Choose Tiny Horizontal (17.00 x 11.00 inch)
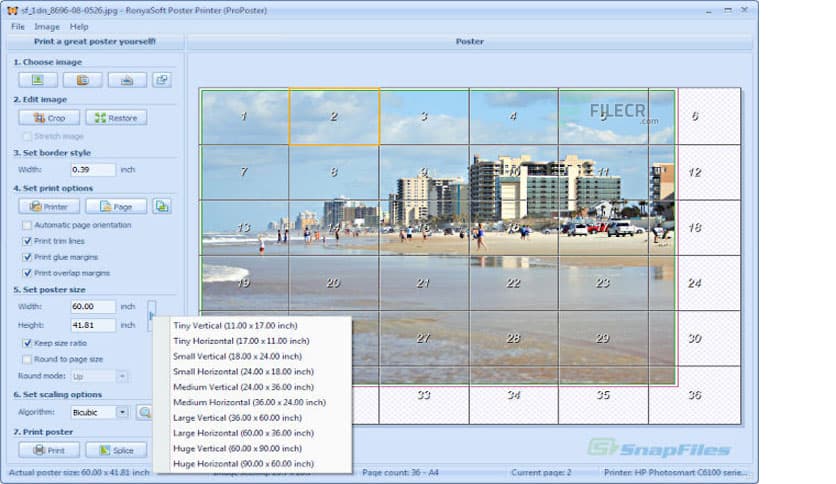Viewport: 836px width, 484px height. (x=253, y=341)
